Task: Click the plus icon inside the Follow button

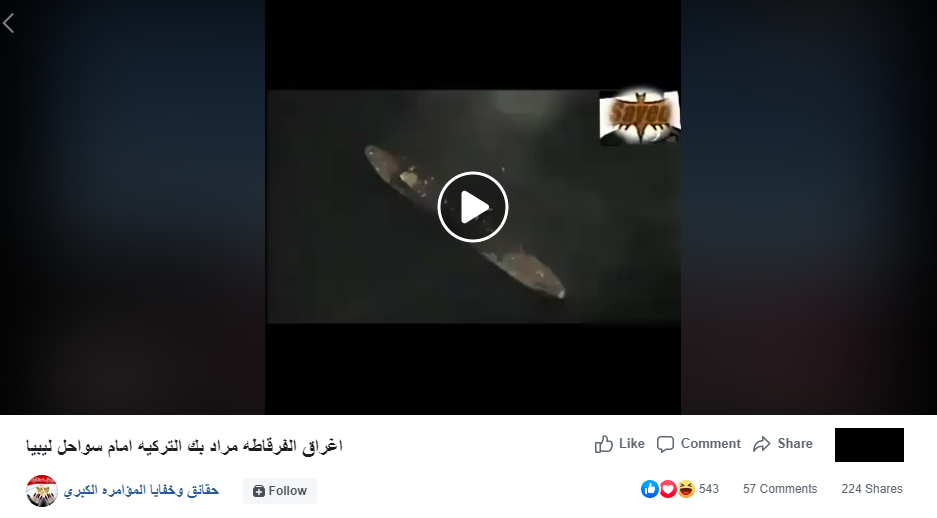Action: tap(259, 491)
